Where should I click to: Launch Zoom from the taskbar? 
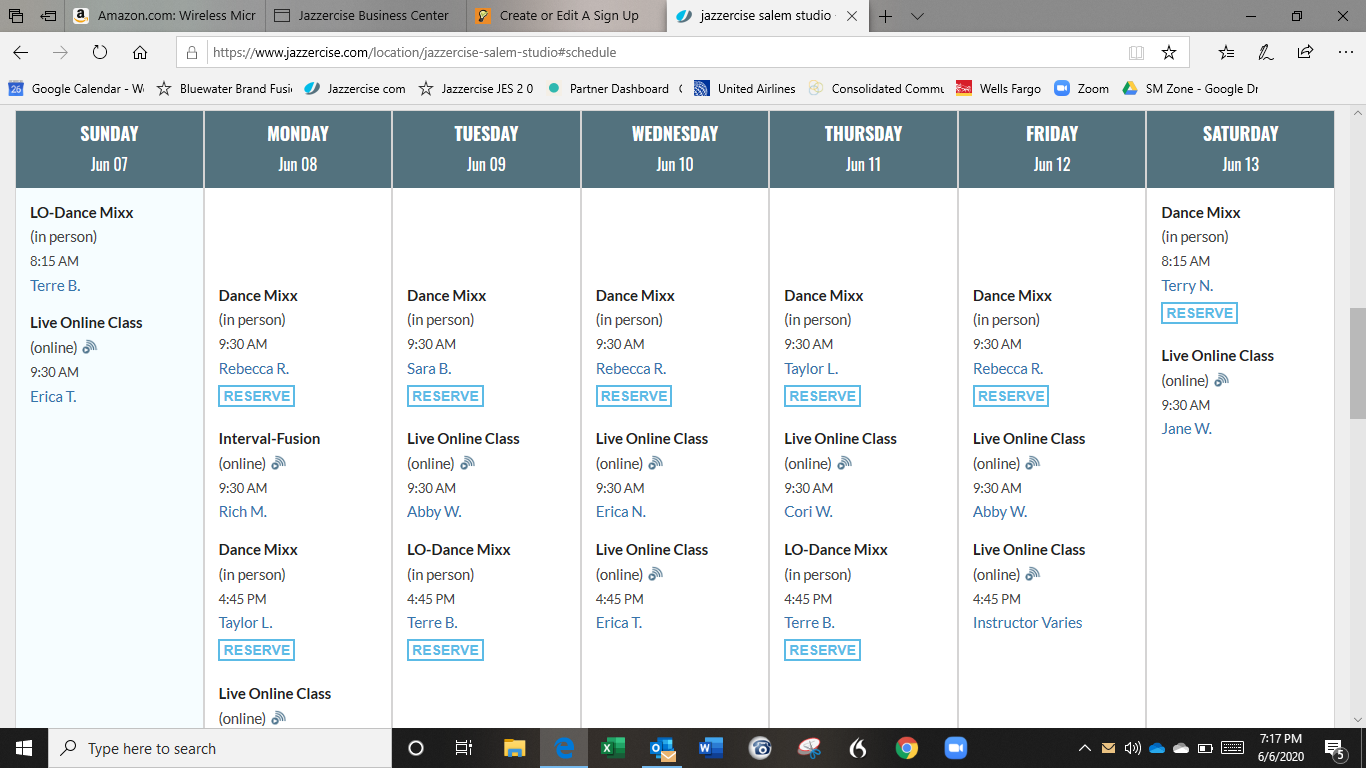tap(955, 748)
